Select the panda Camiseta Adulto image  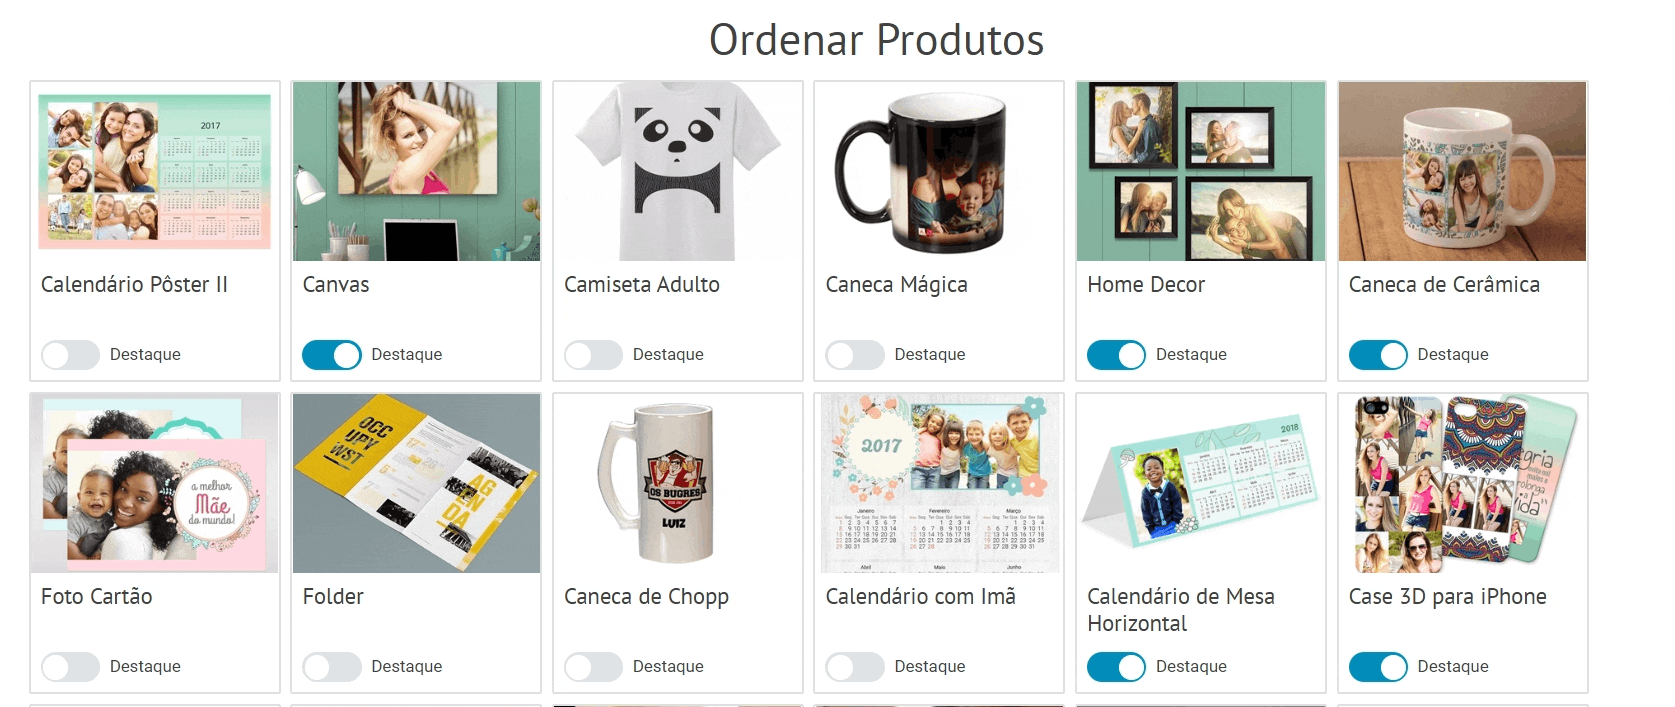pos(678,171)
